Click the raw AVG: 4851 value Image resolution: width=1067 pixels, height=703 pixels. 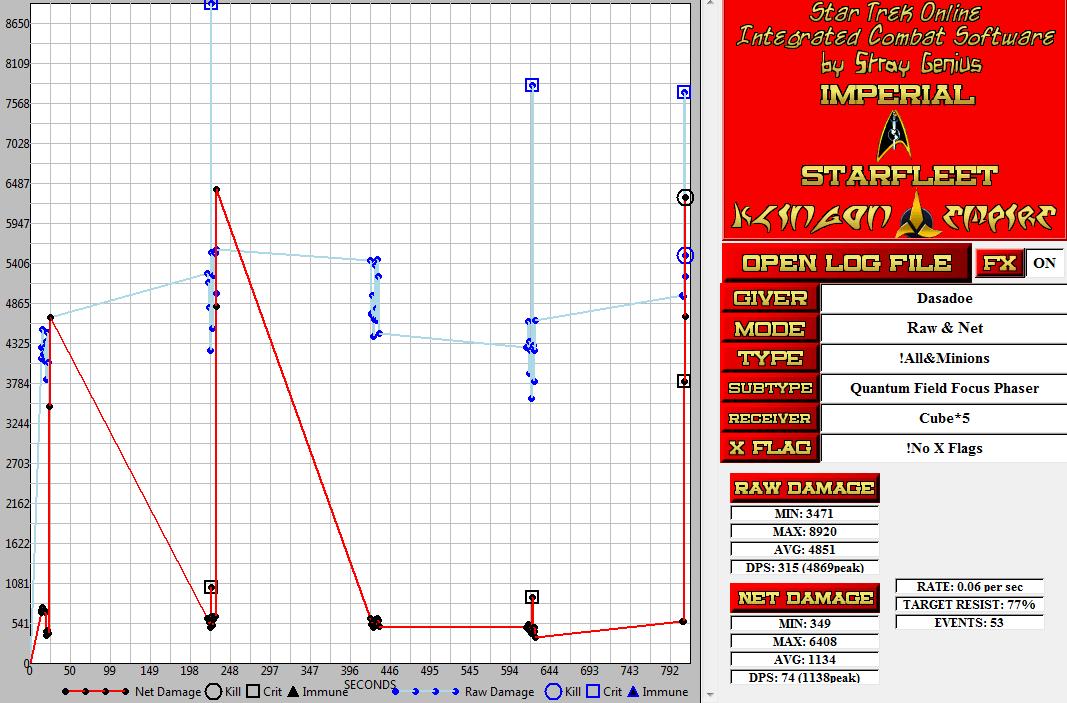(x=804, y=549)
